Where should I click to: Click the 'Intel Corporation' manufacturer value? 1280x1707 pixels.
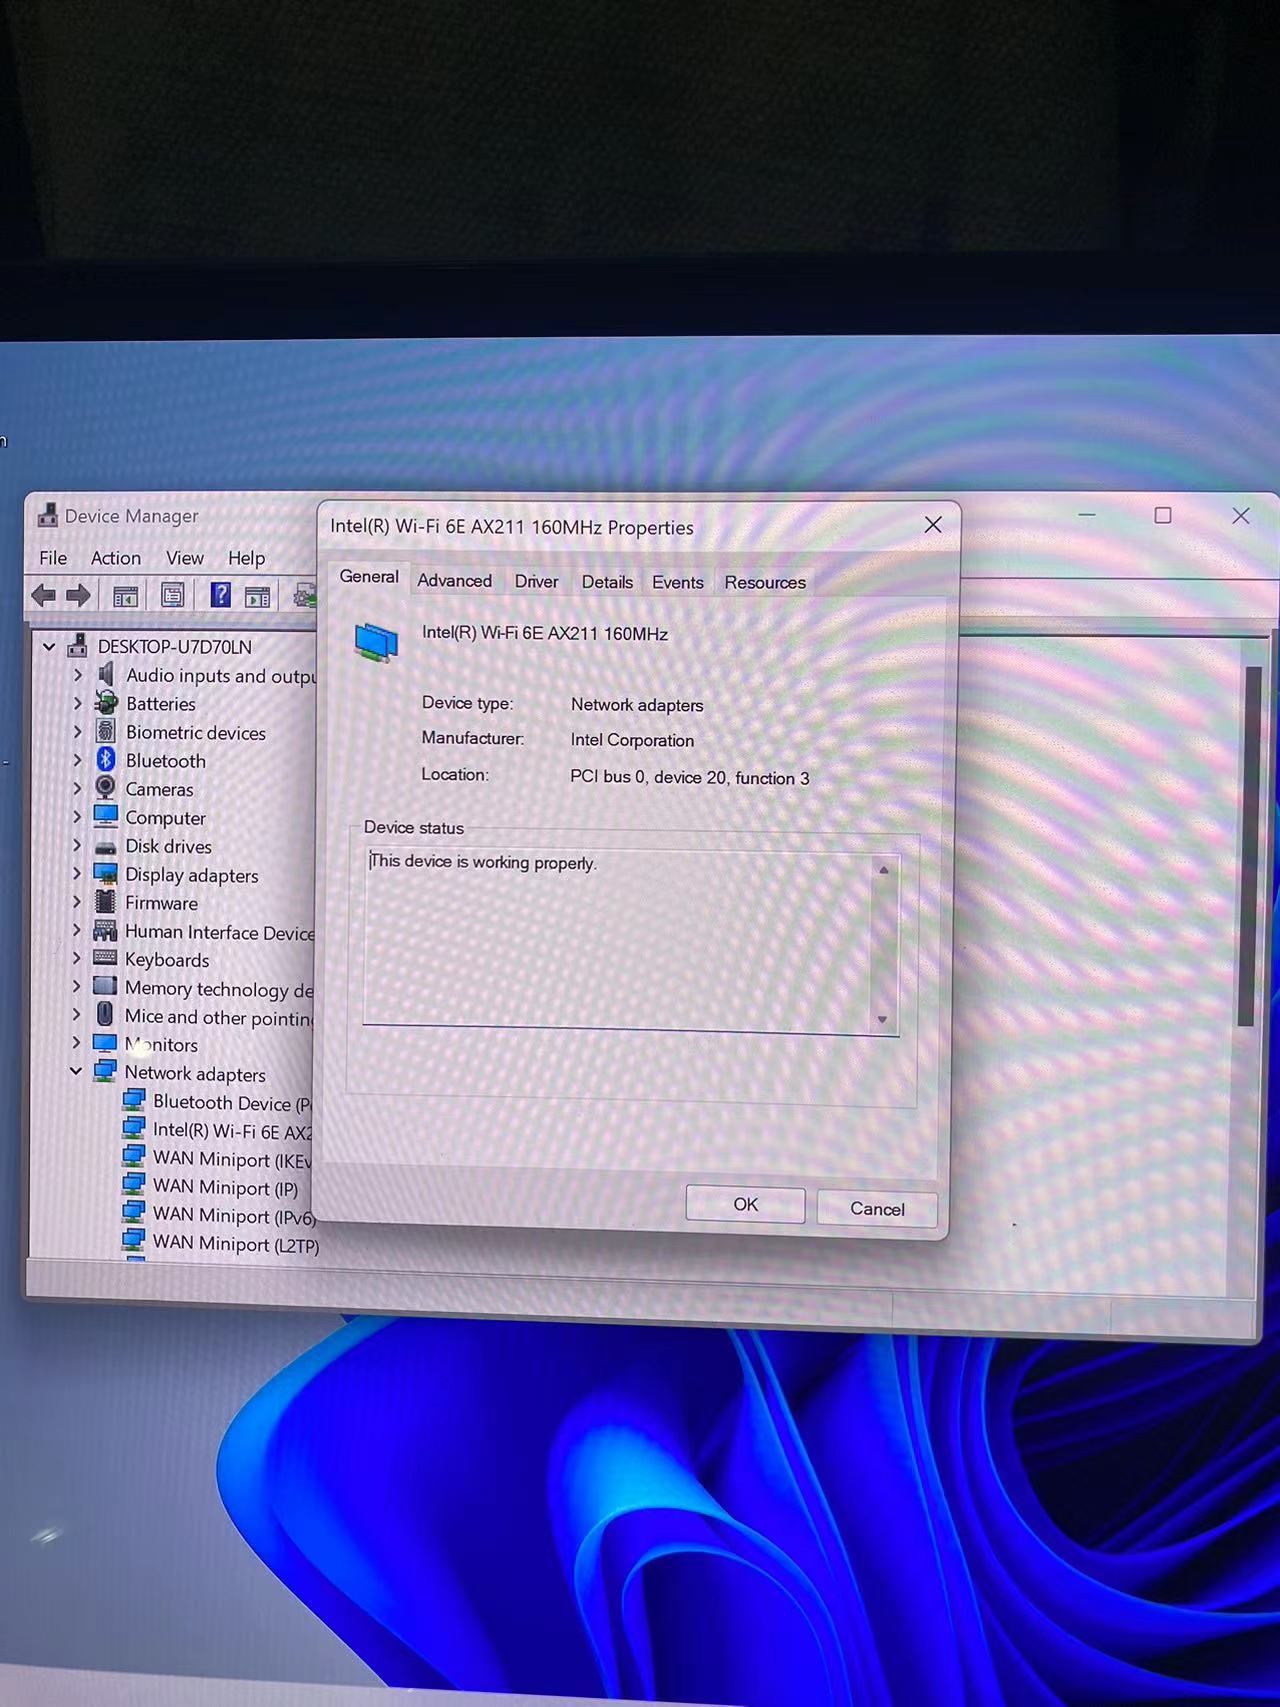point(632,741)
